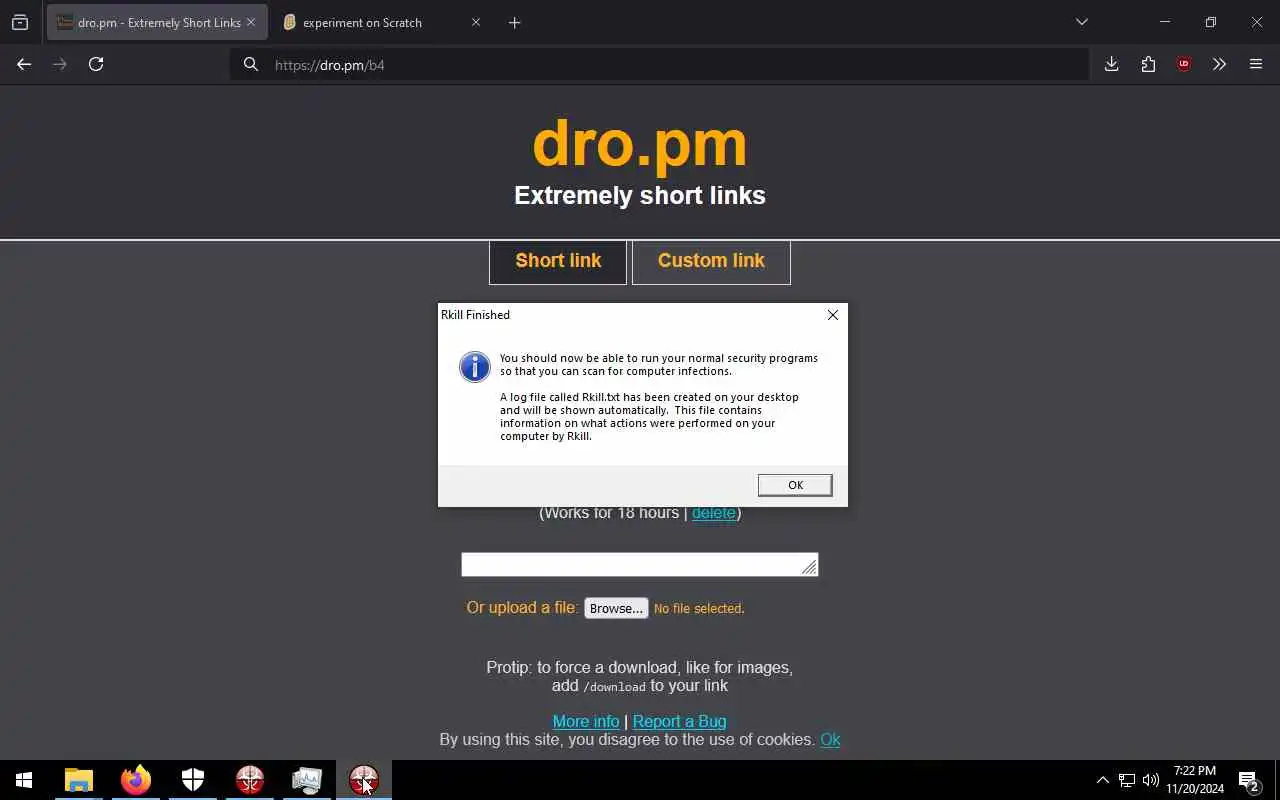Select the experiment on Scratch tab
Image resolution: width=1280 pixels, height=800 pixels.
pyautogui.click(x=362, y=22)
